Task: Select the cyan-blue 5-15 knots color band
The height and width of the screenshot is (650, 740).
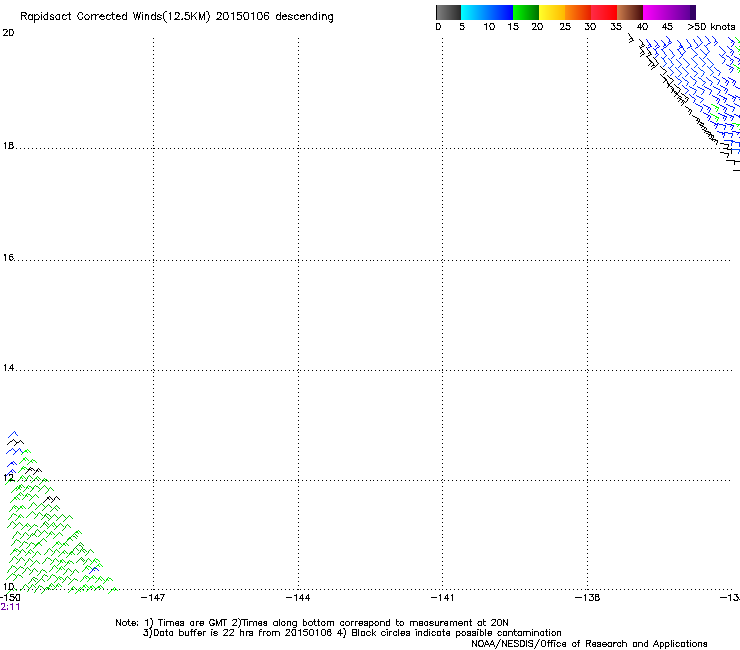Action: (487, 12)
